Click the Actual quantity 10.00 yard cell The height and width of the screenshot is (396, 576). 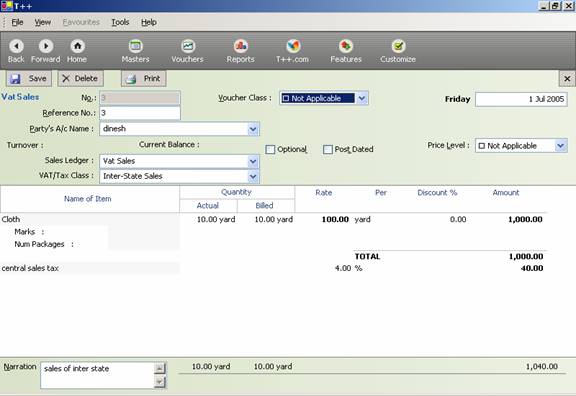tap(216, 219)
